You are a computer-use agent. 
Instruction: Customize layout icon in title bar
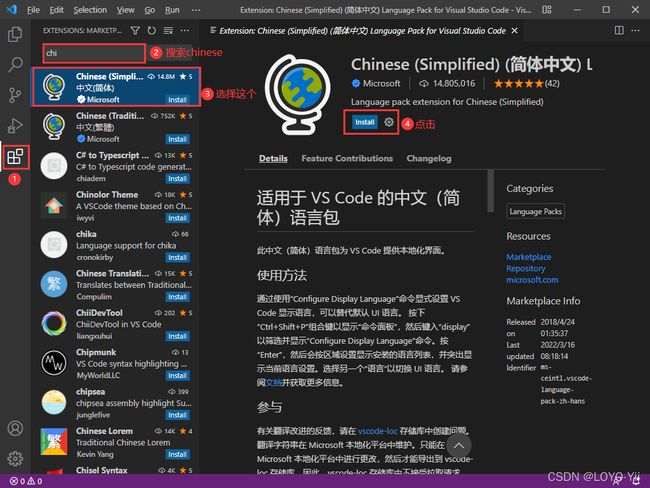(547, 10)
